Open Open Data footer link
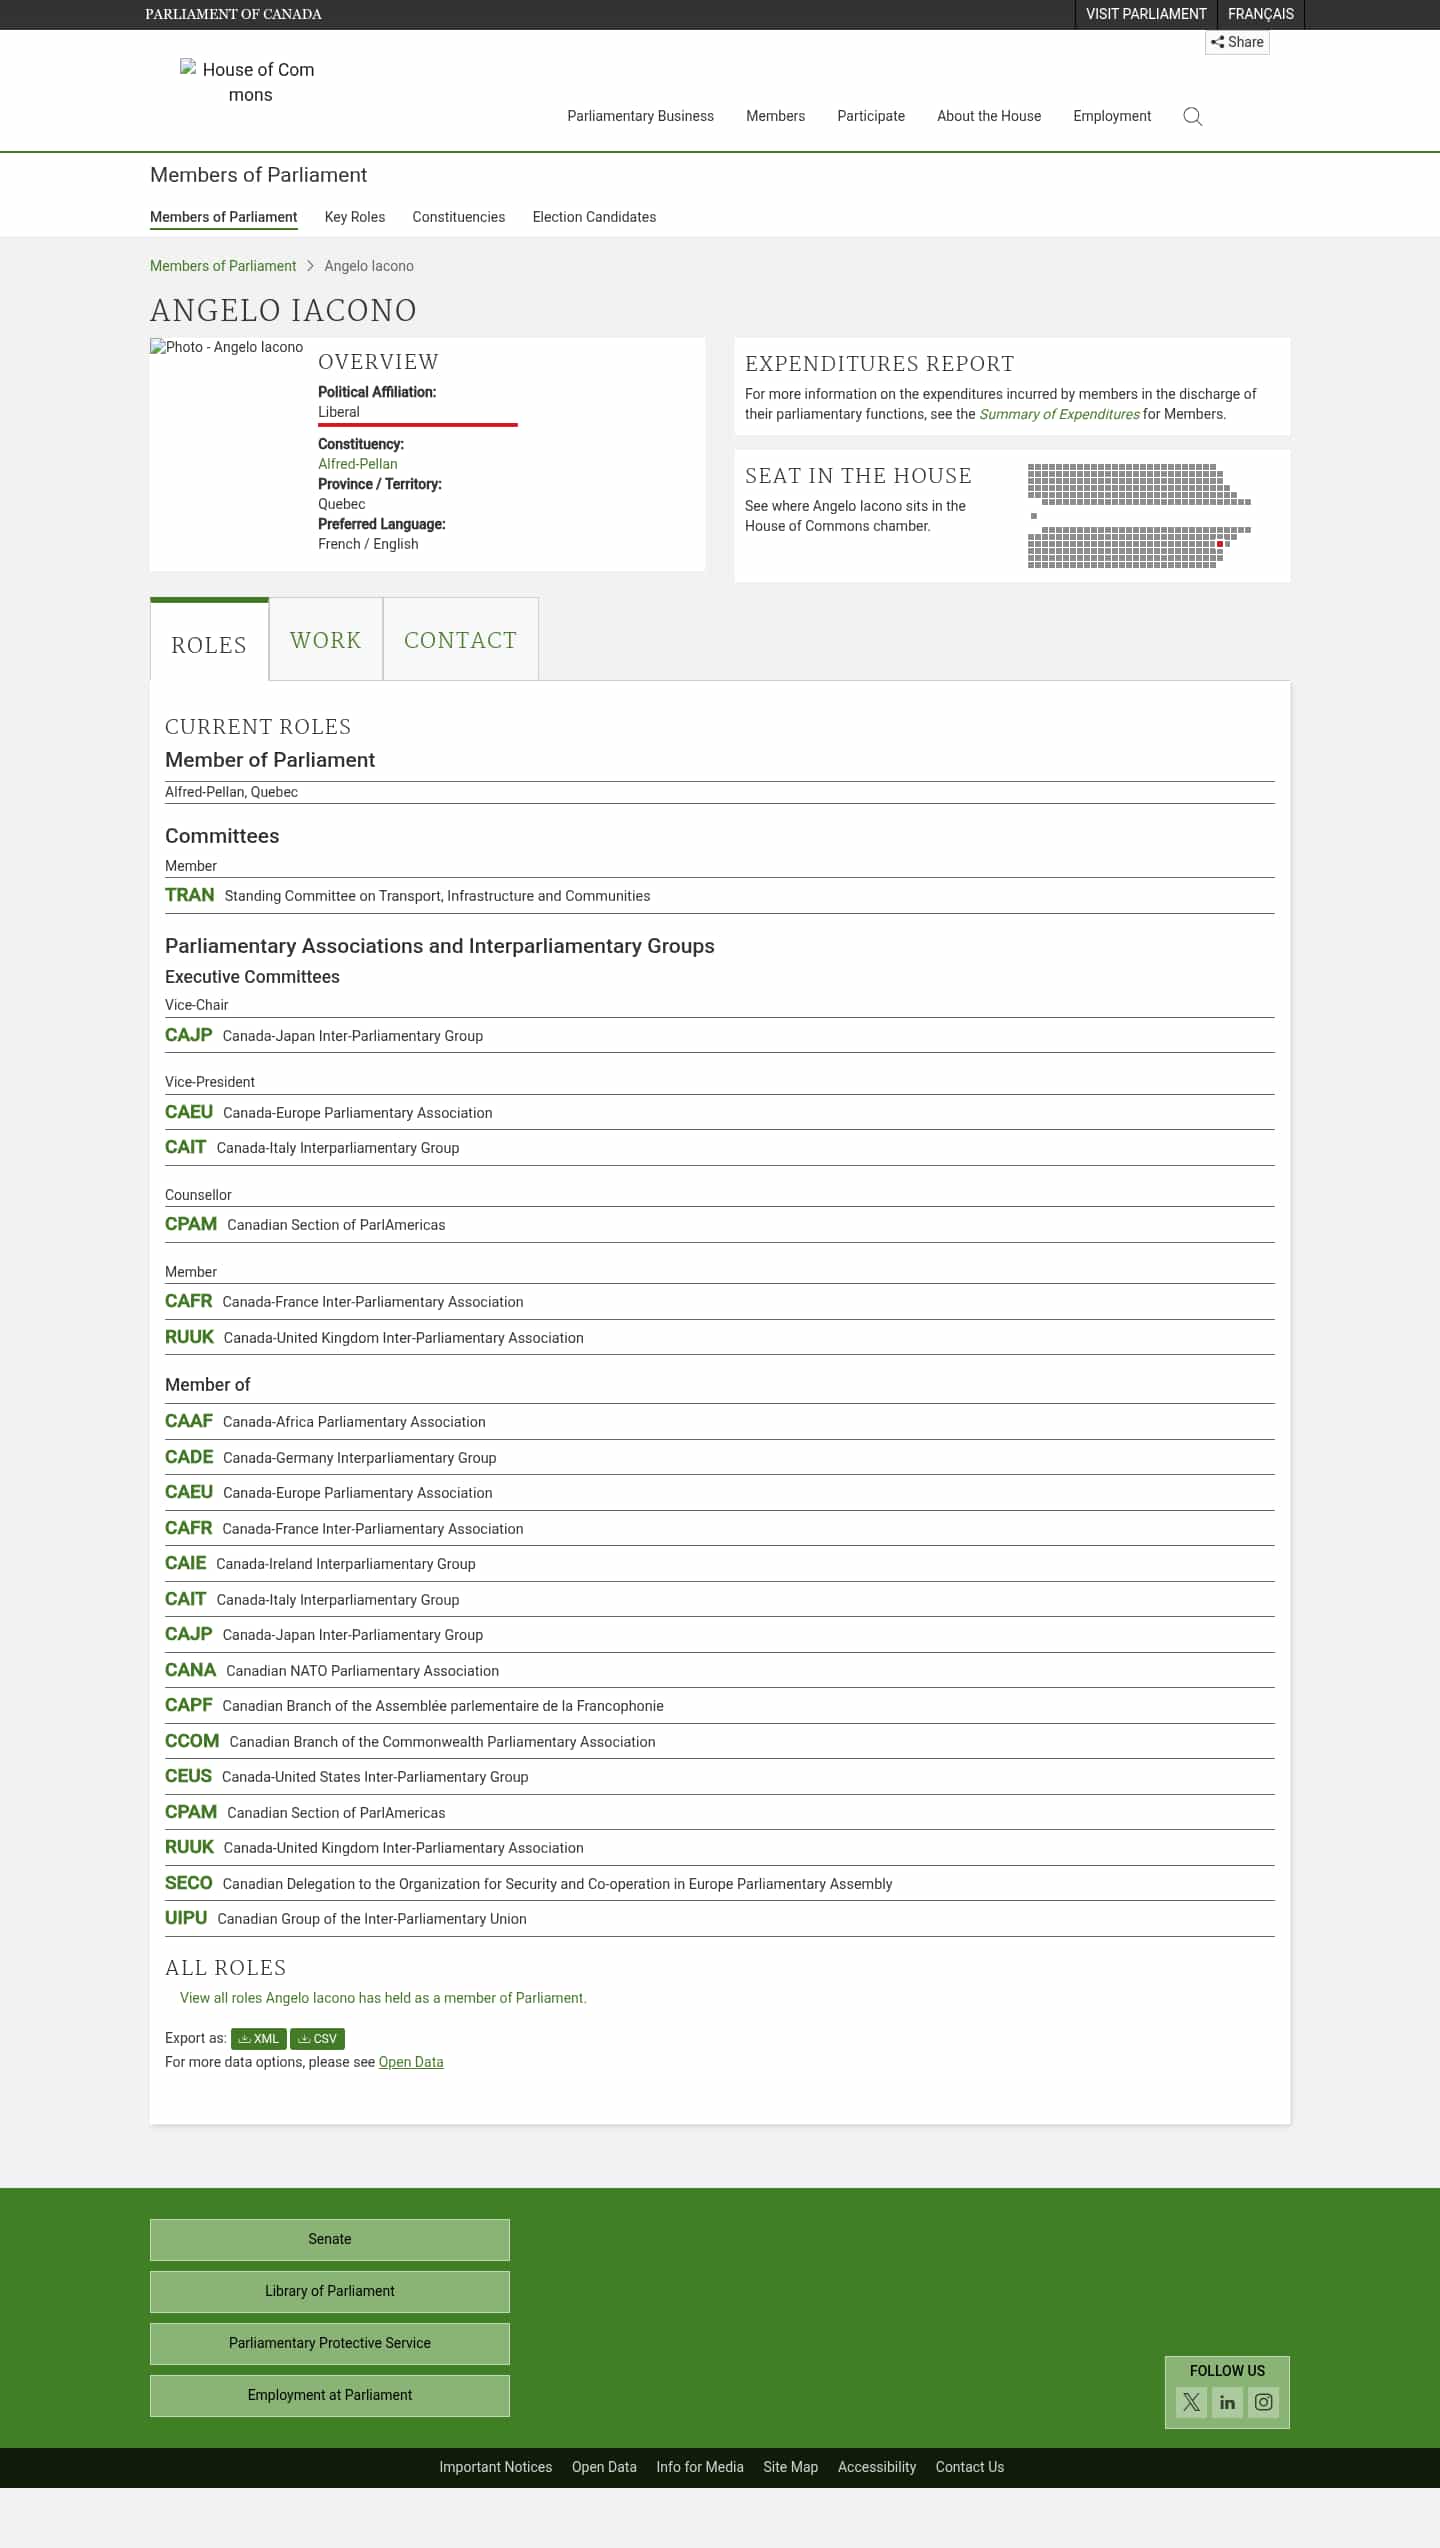 (604, 2467)
